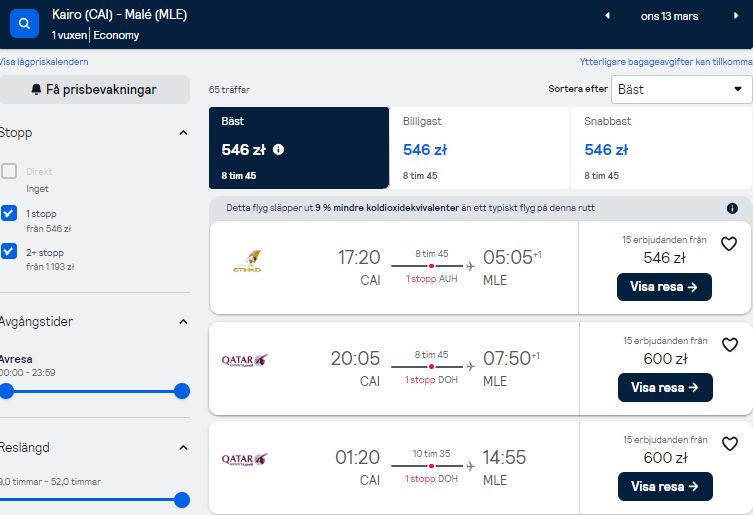Screen dimensions: 753x515
Task: Click Visa resa for Etihad flight
Action: tap(664, 287)
